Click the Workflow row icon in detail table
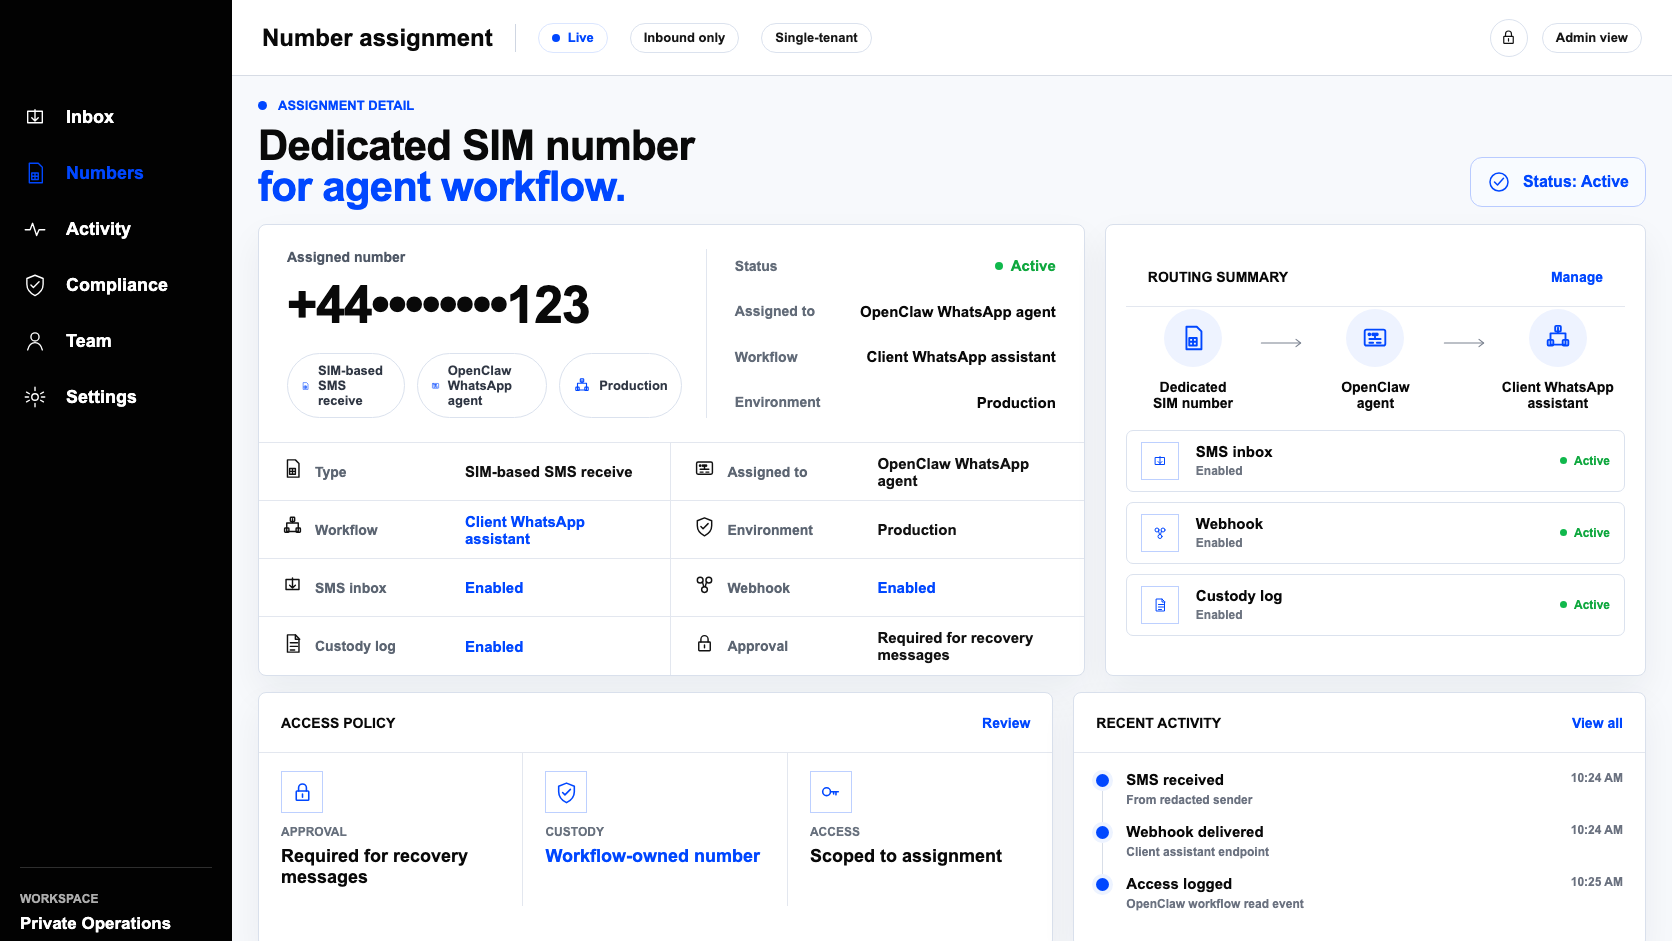The height and width of the screenshot is (941, 1672). (293, 525)
